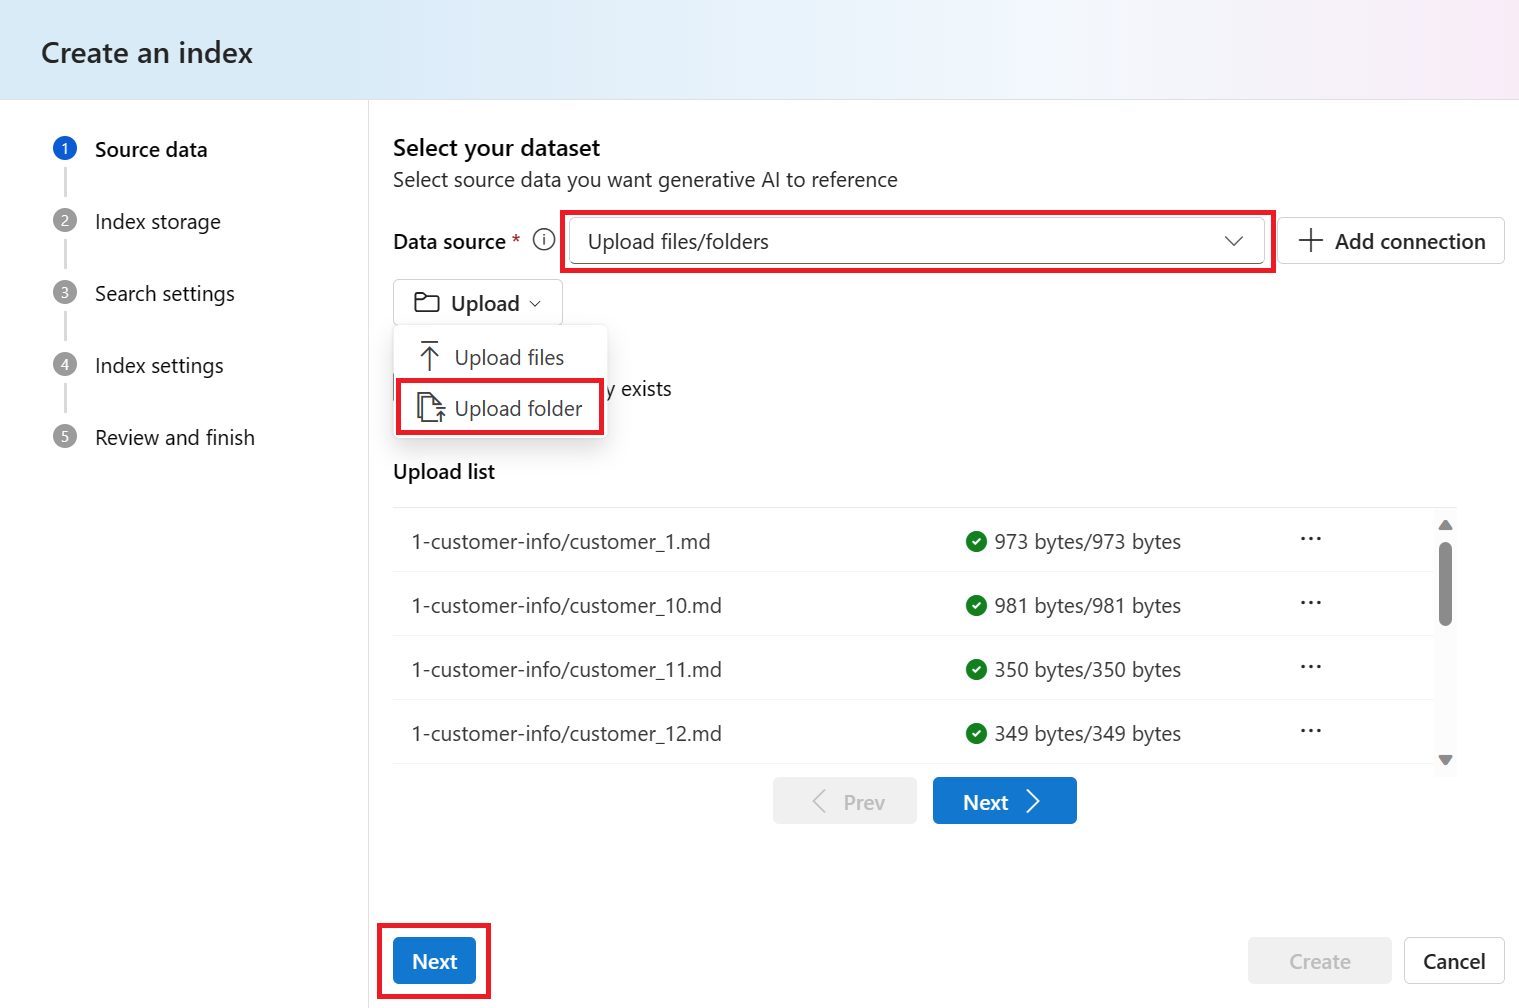Screen dimensions: 1519x1008
Task: Select file 1-customer-info/customer_10.md
Action: [x=567, y=606]
